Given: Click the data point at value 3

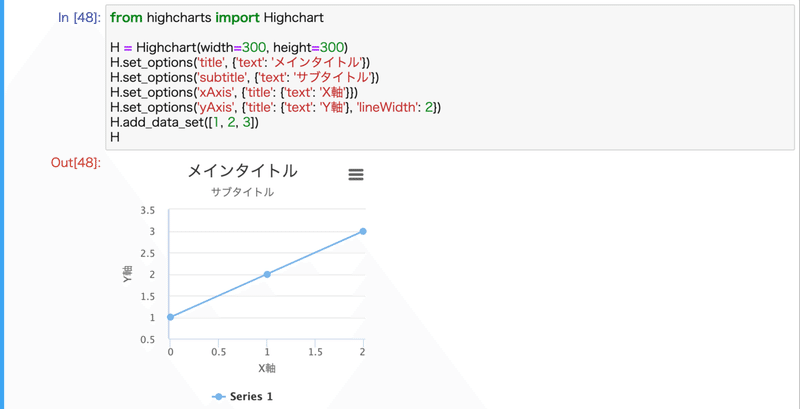Looking at the screenshot, I should pyautogui.click(x=363, y=231).
